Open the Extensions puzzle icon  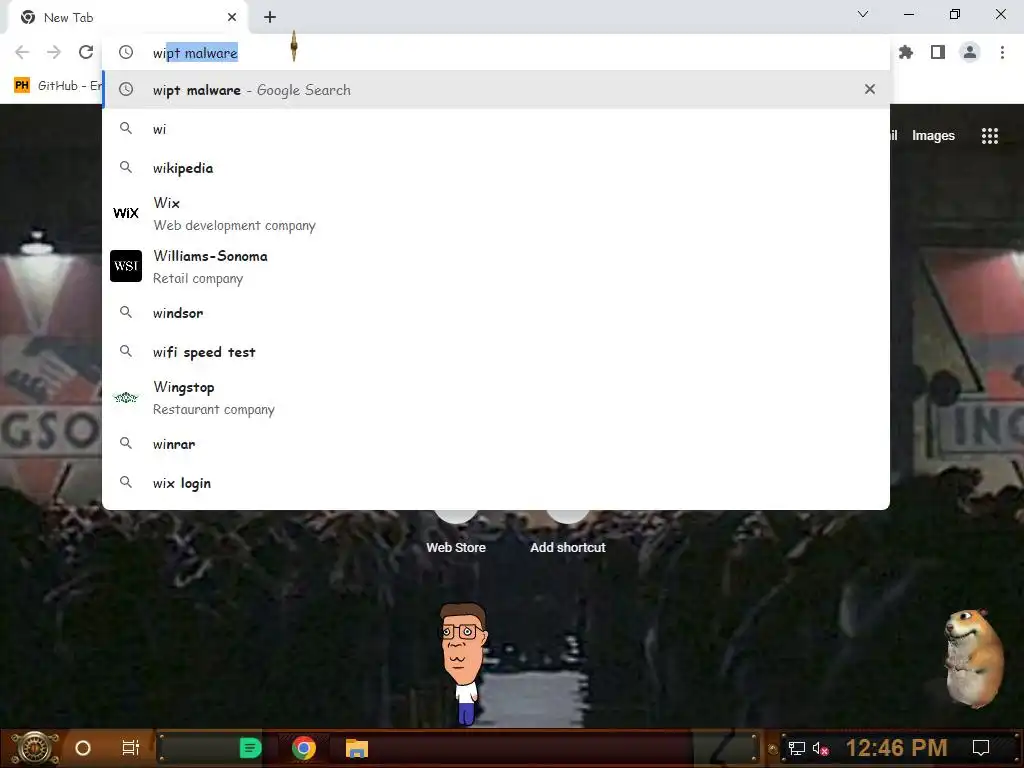tap(906, 52)
